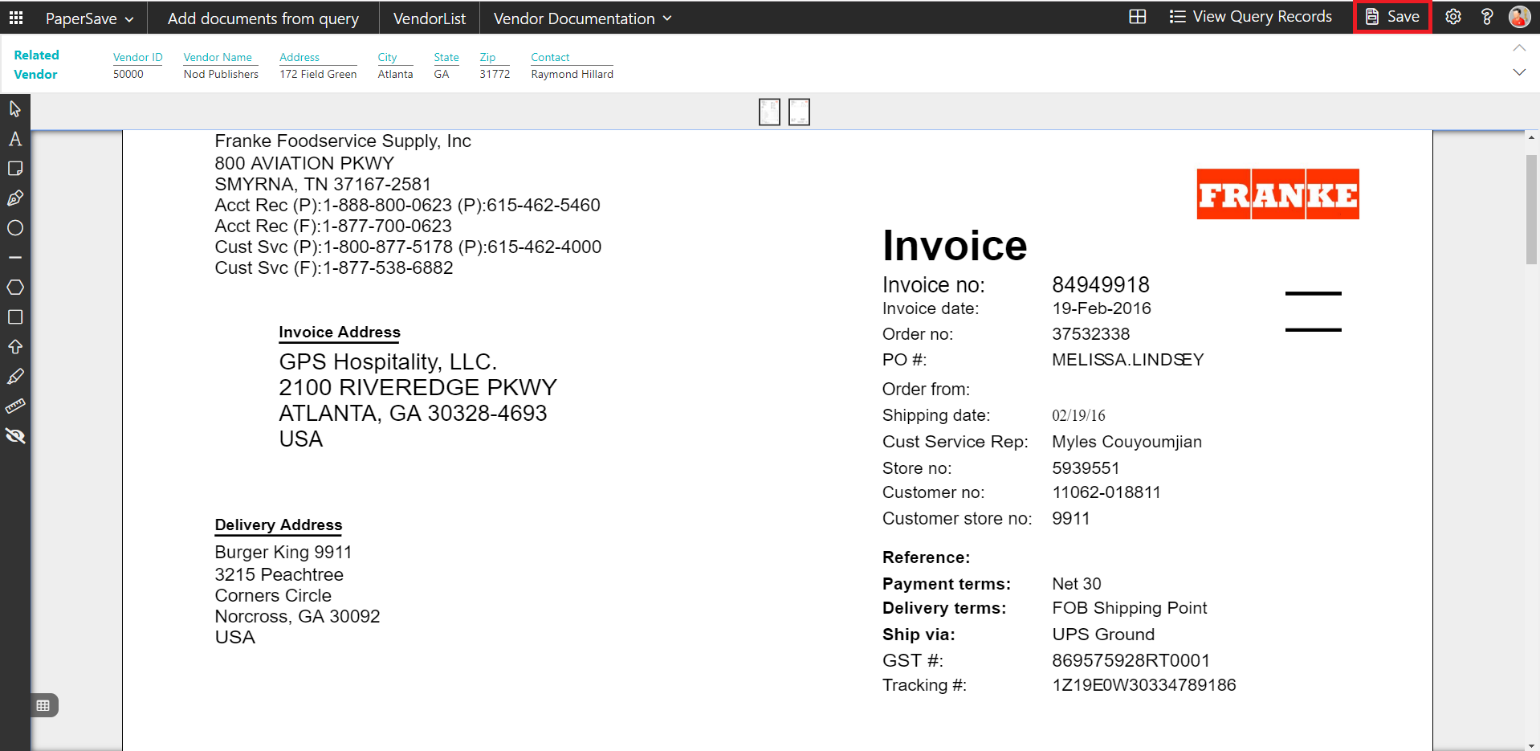This screenshot has width=1540, height=751.
Task: Select the highlighter tool
Action: click(15, 377)
